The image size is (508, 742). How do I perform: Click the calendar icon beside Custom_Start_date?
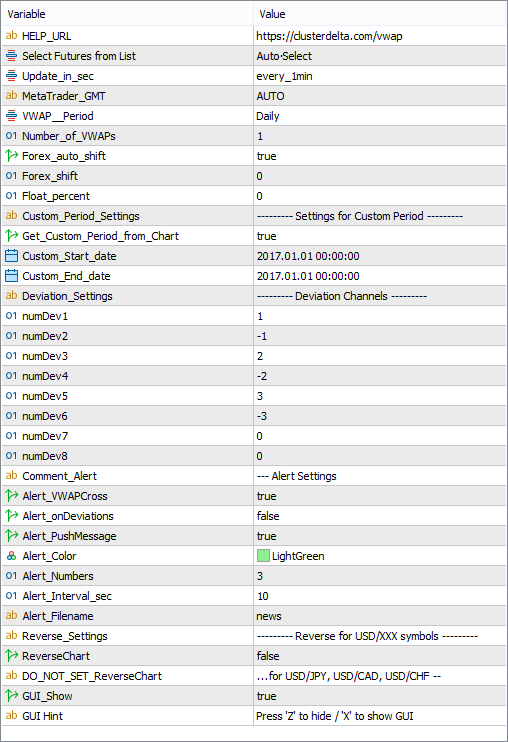[x=11, y=256]
